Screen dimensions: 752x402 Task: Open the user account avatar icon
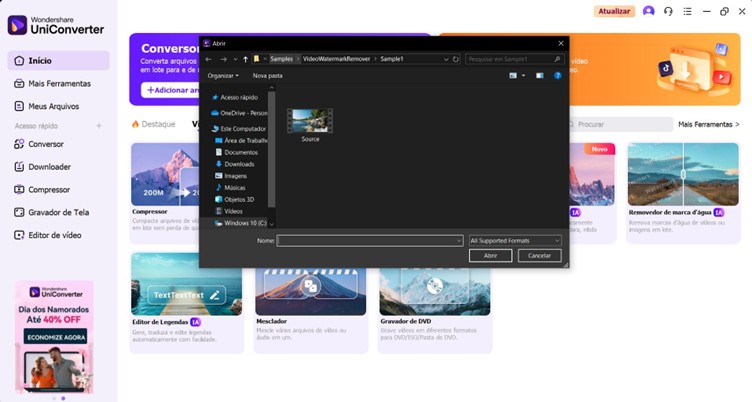648,11
